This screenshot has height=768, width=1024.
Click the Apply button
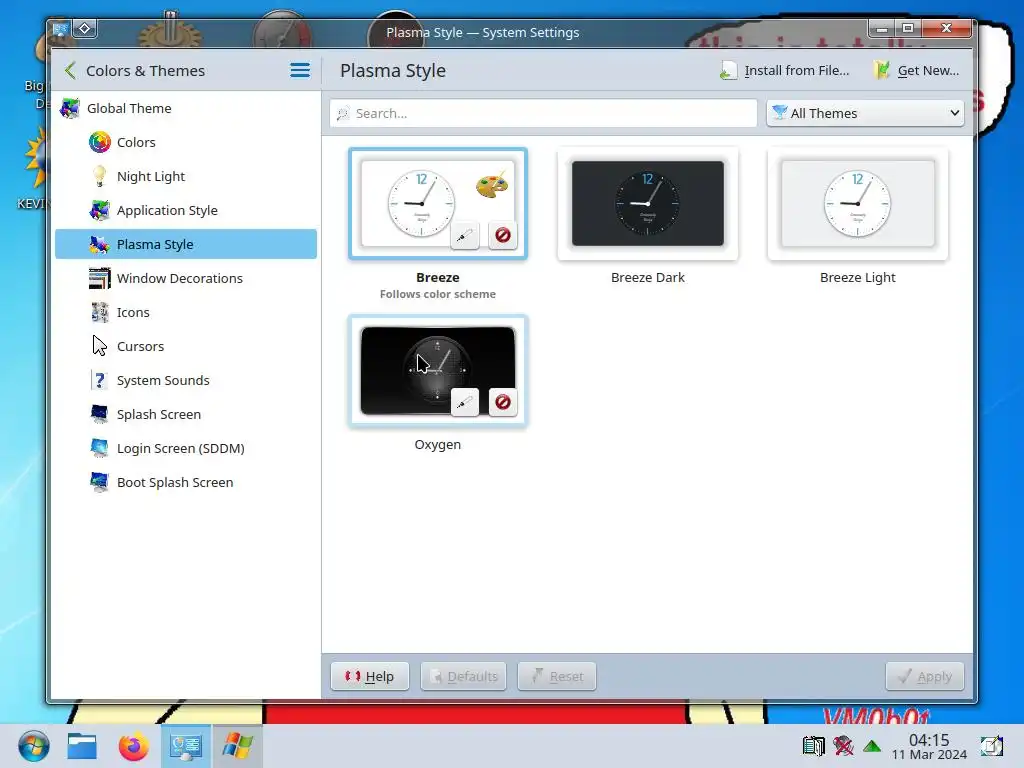coord(925,677)
